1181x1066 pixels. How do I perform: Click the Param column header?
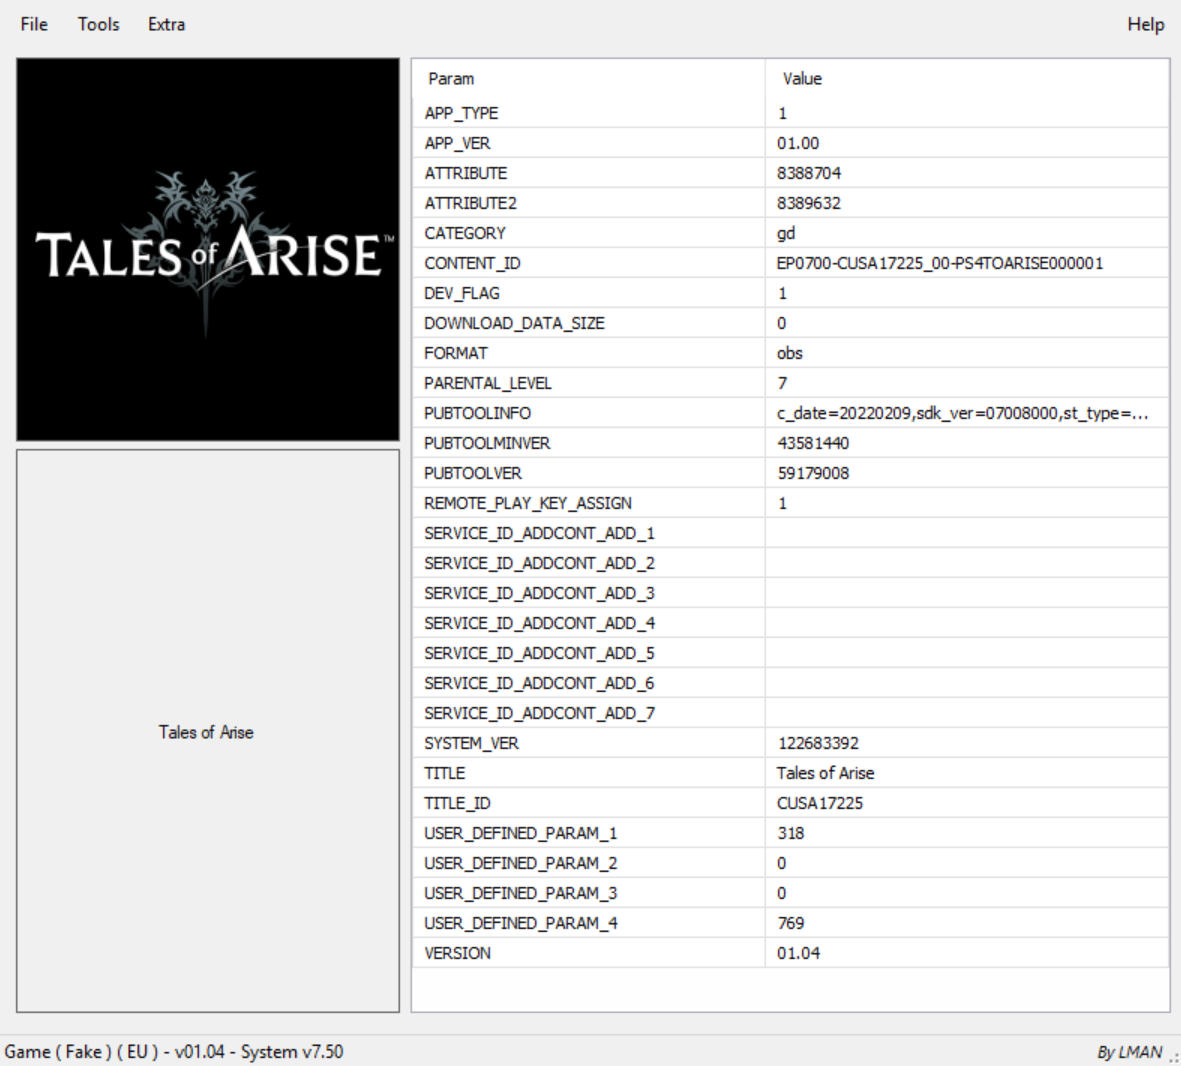451,78
